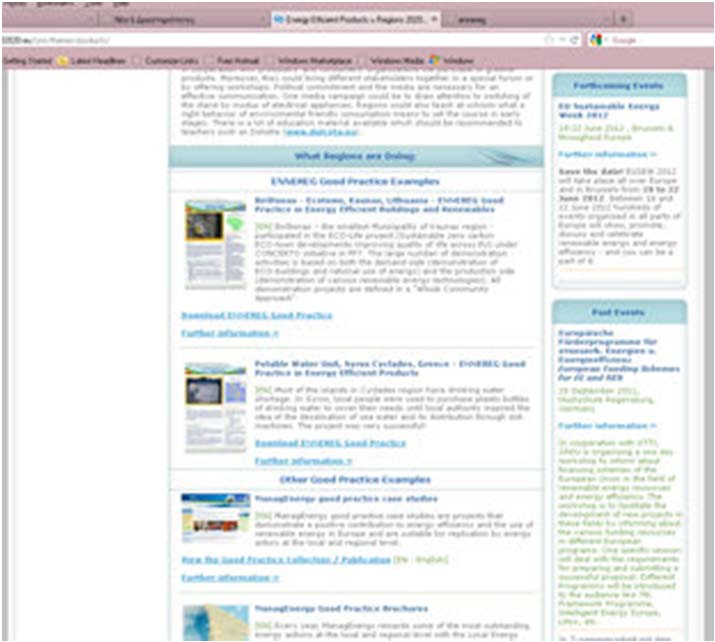Viewport: 715px width, 642px height.
Task: Switch to the browser tab right of the active tab
Action: coord(528,20)
